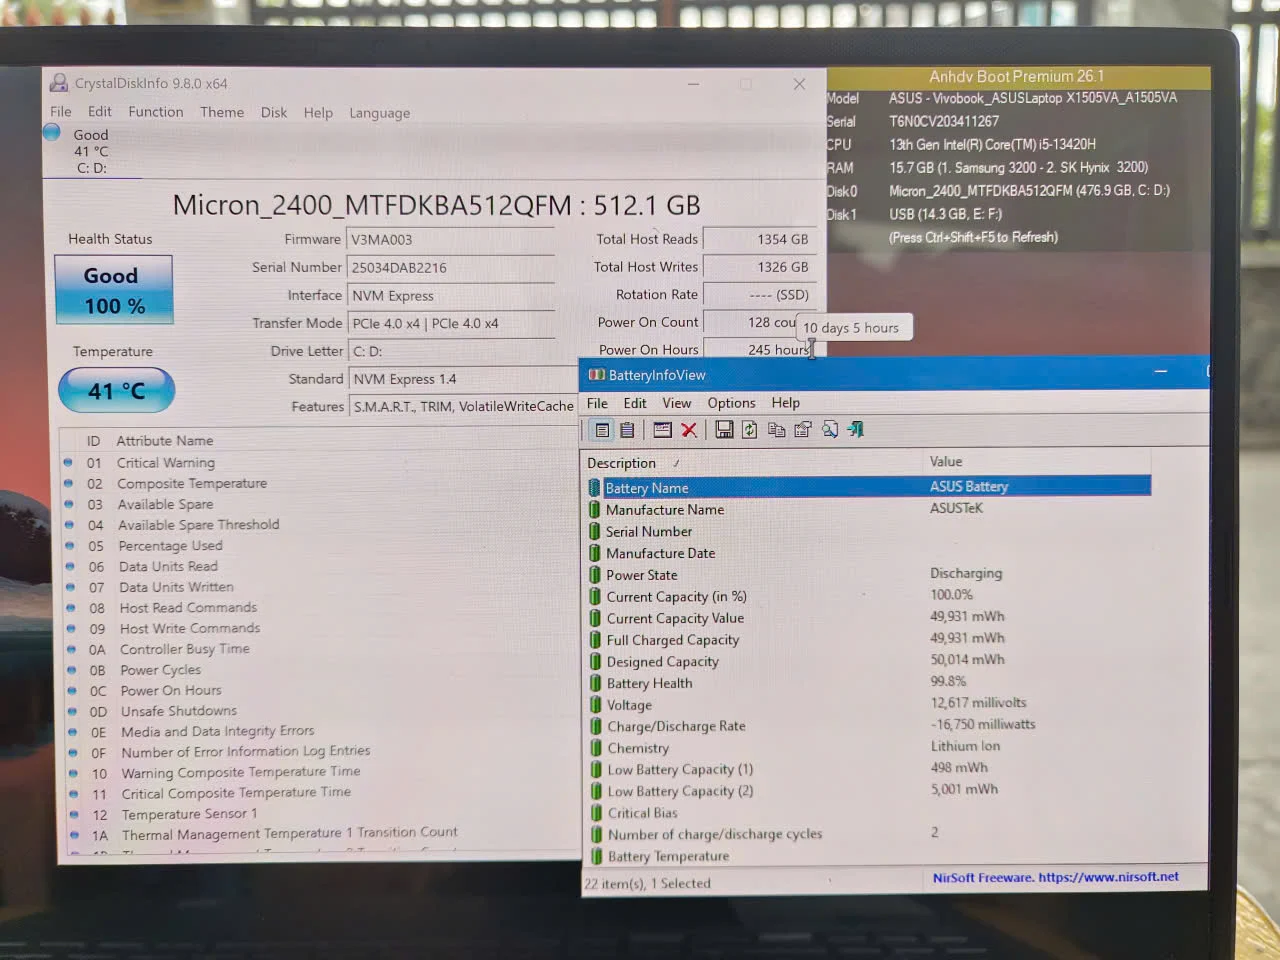
Task: Select the Composite Temperature attribute row
Action: (x=320, y=484)
